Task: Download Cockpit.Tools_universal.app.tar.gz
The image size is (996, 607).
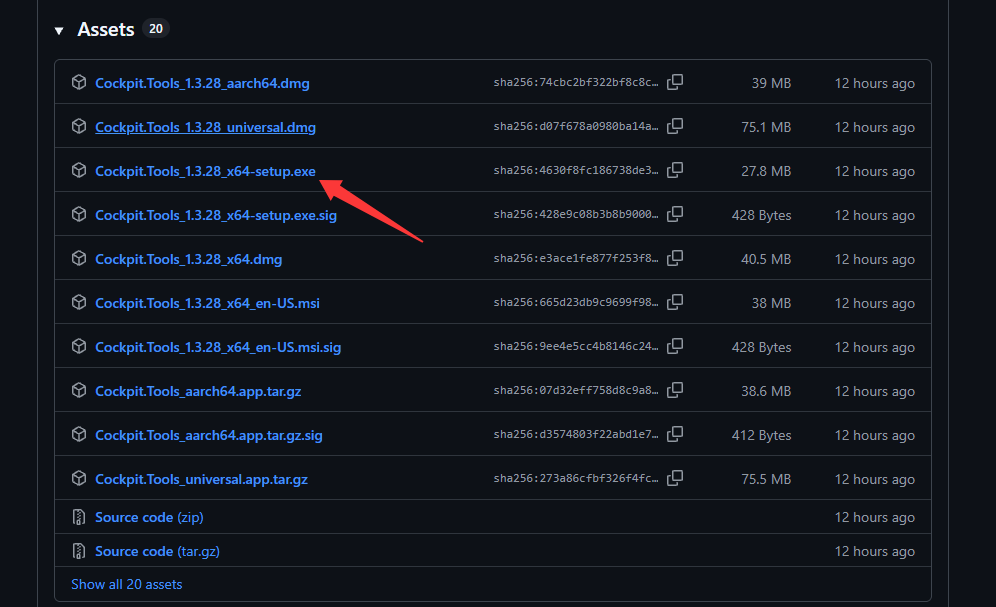Action: click(x=201, y=479)
